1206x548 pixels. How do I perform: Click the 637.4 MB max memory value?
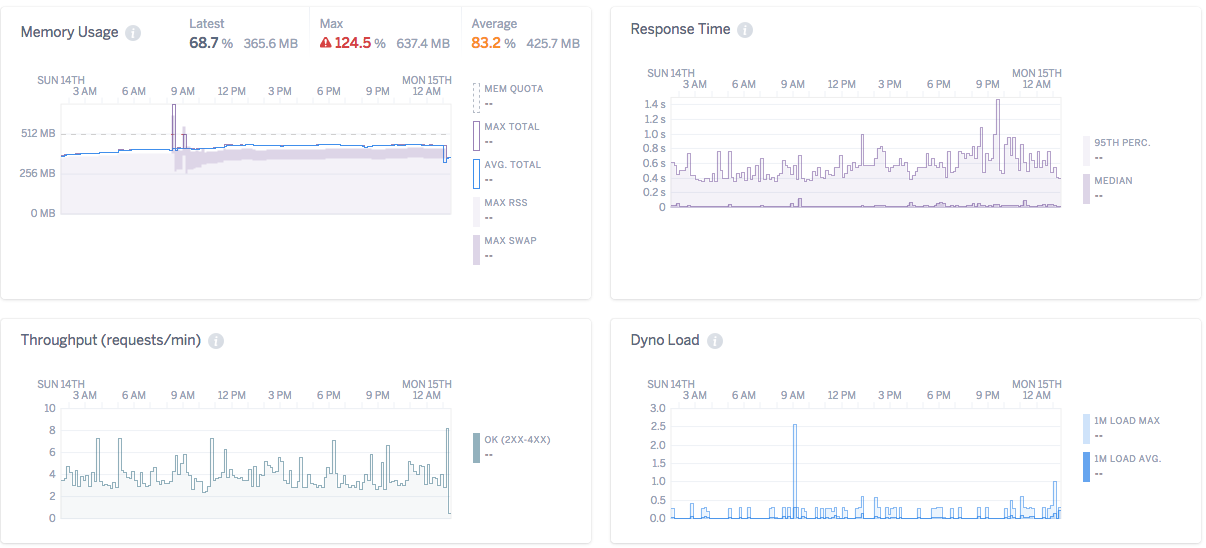point(423,44)
